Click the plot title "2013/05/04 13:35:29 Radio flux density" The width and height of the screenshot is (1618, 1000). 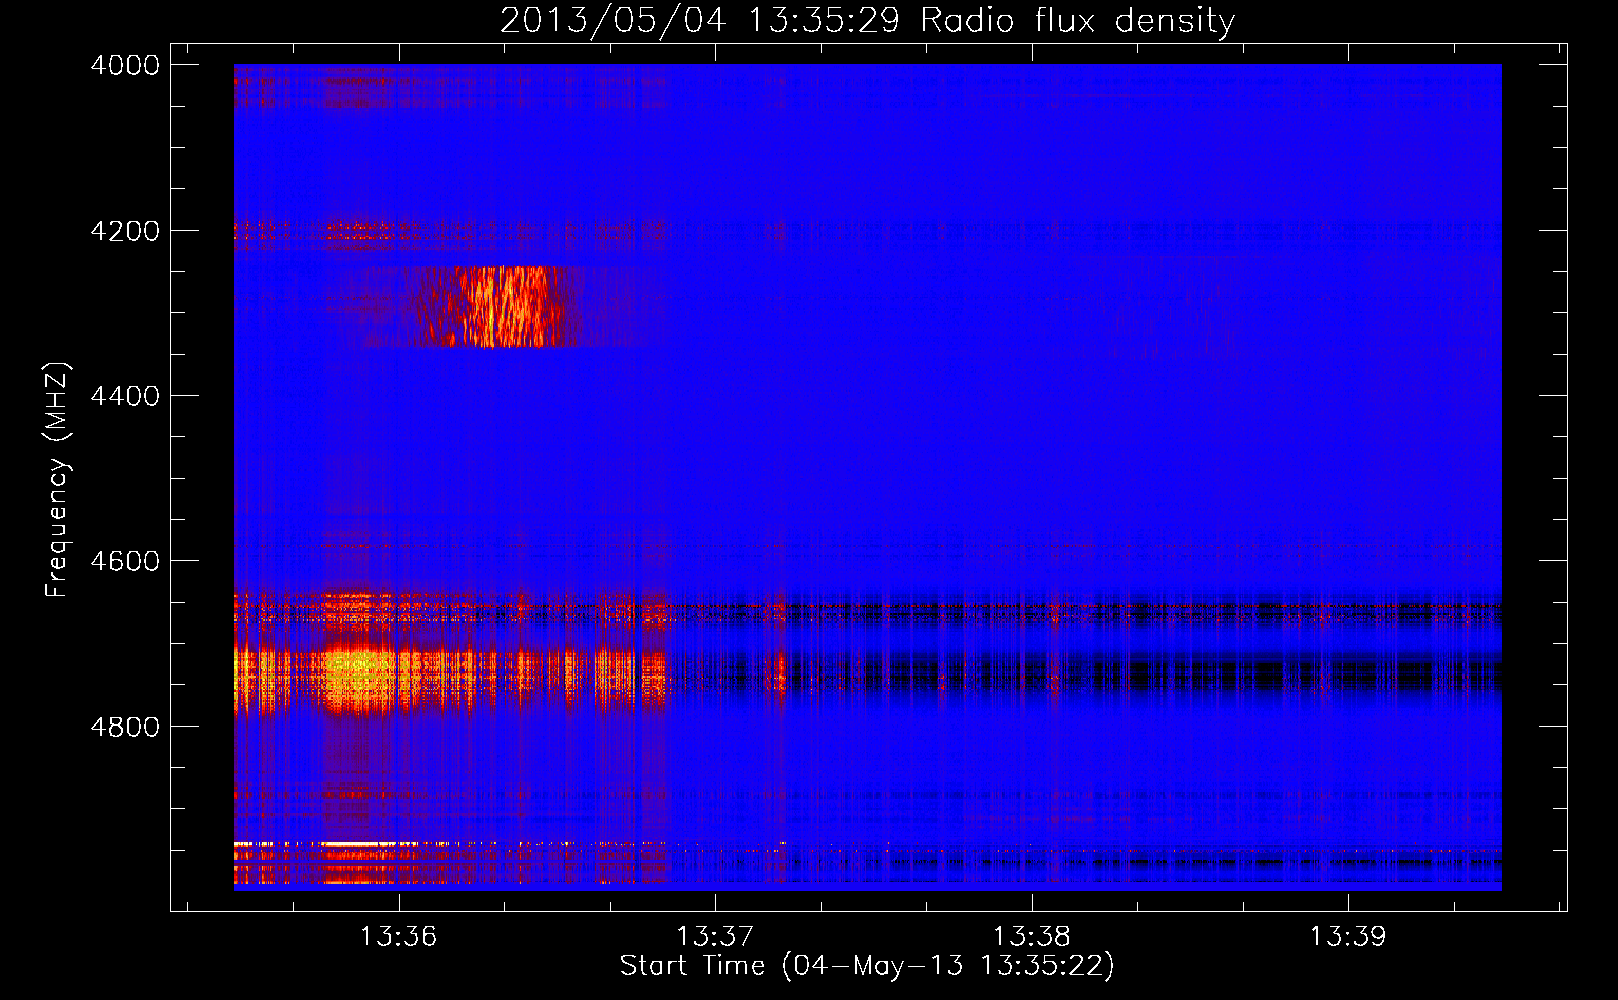tap(867, 20)
